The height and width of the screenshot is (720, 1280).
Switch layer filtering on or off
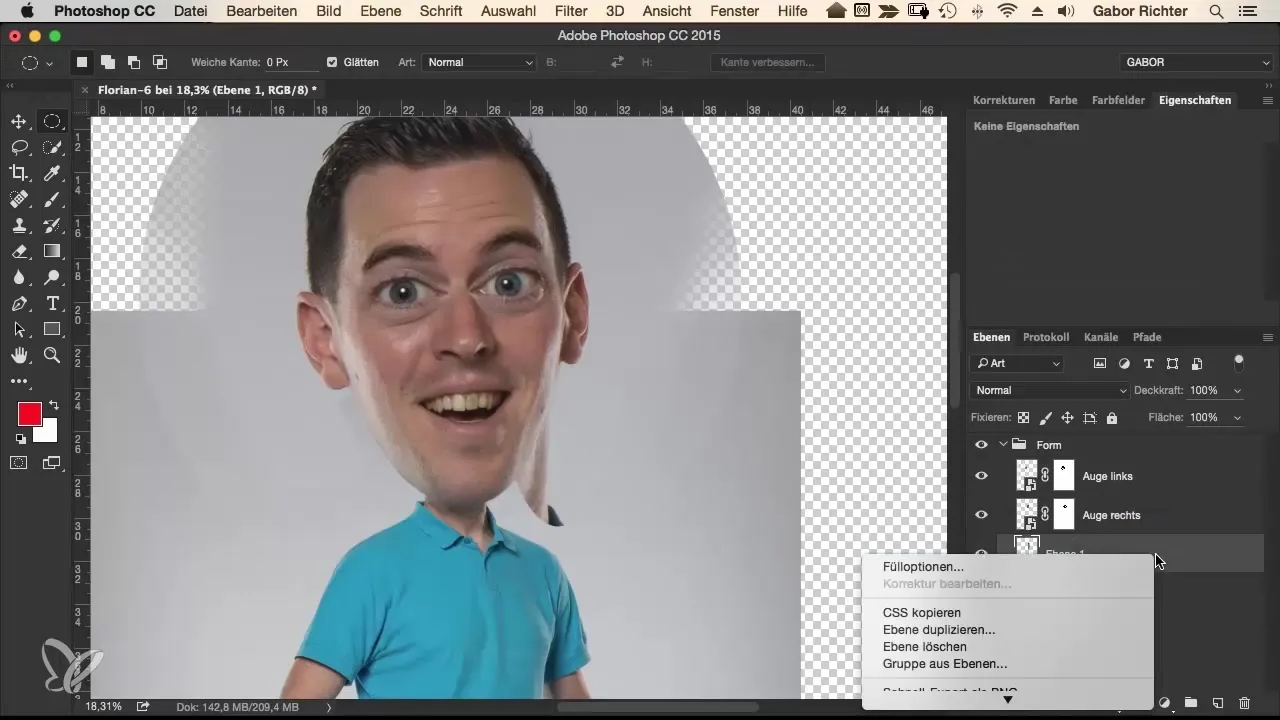pyautogui.click(x=1240, y=361)
